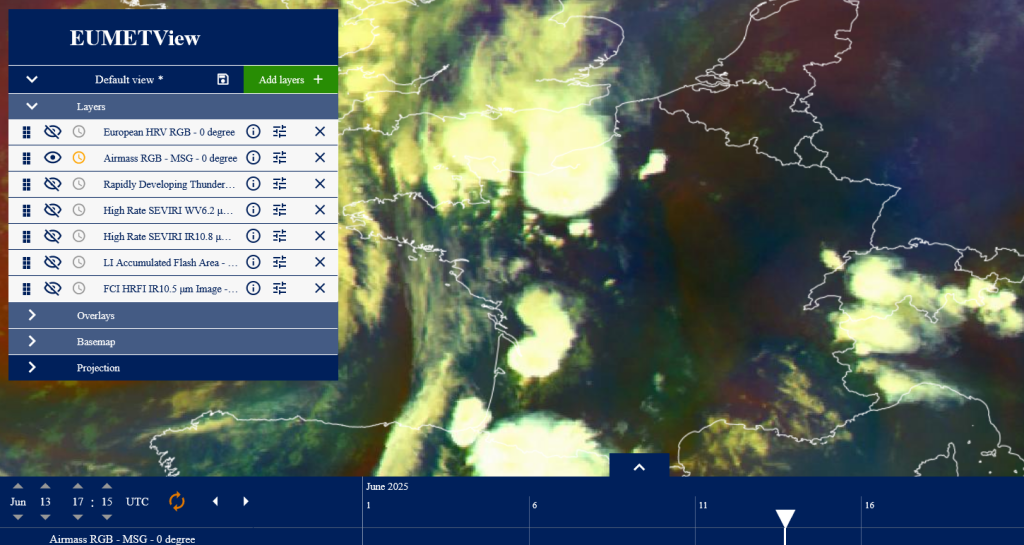The width and height of the screenshot is (1024, 545).
Task: Remove the Airmass RGB - MSG layer
Action: click(320, 158)
